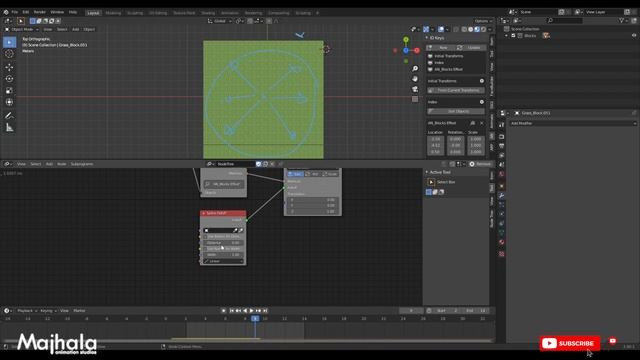Open the Playback dropdown in timeline
The height and width of the screenshot is (360, 640).
(26, 311)
